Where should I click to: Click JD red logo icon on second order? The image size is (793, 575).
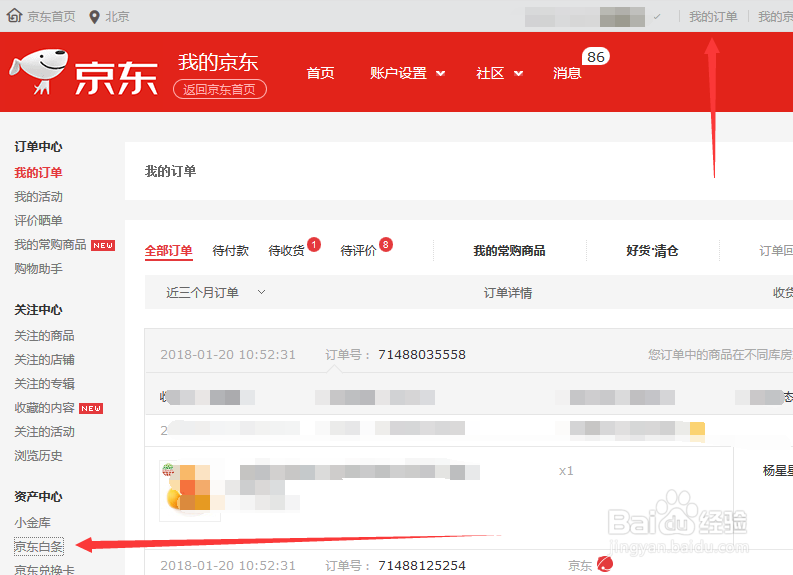click(605, 564)
